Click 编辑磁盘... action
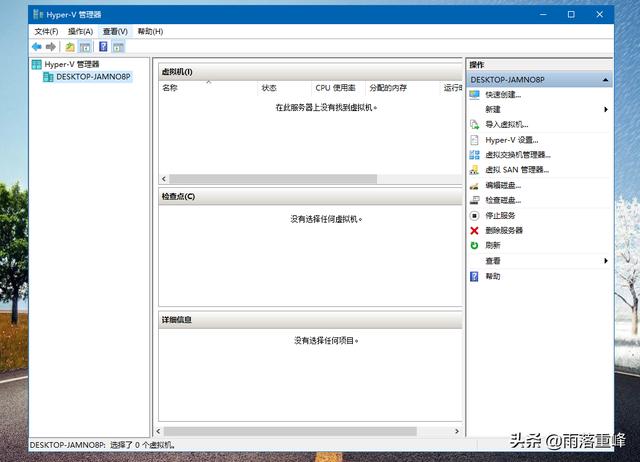 pyautogui.click(x=503, y=186)
